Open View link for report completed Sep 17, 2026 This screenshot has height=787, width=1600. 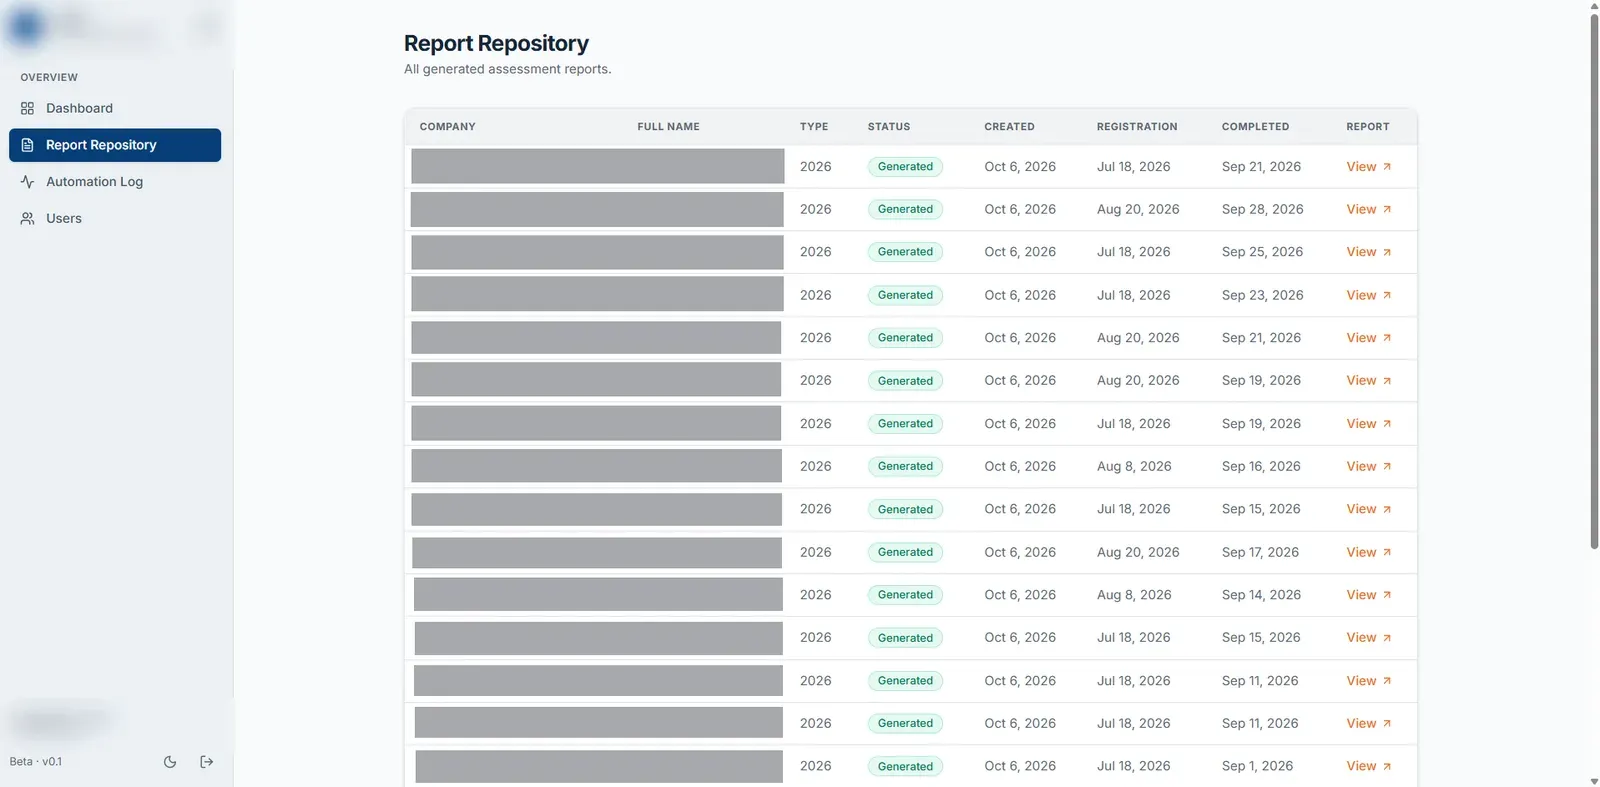click(1368, 552)
